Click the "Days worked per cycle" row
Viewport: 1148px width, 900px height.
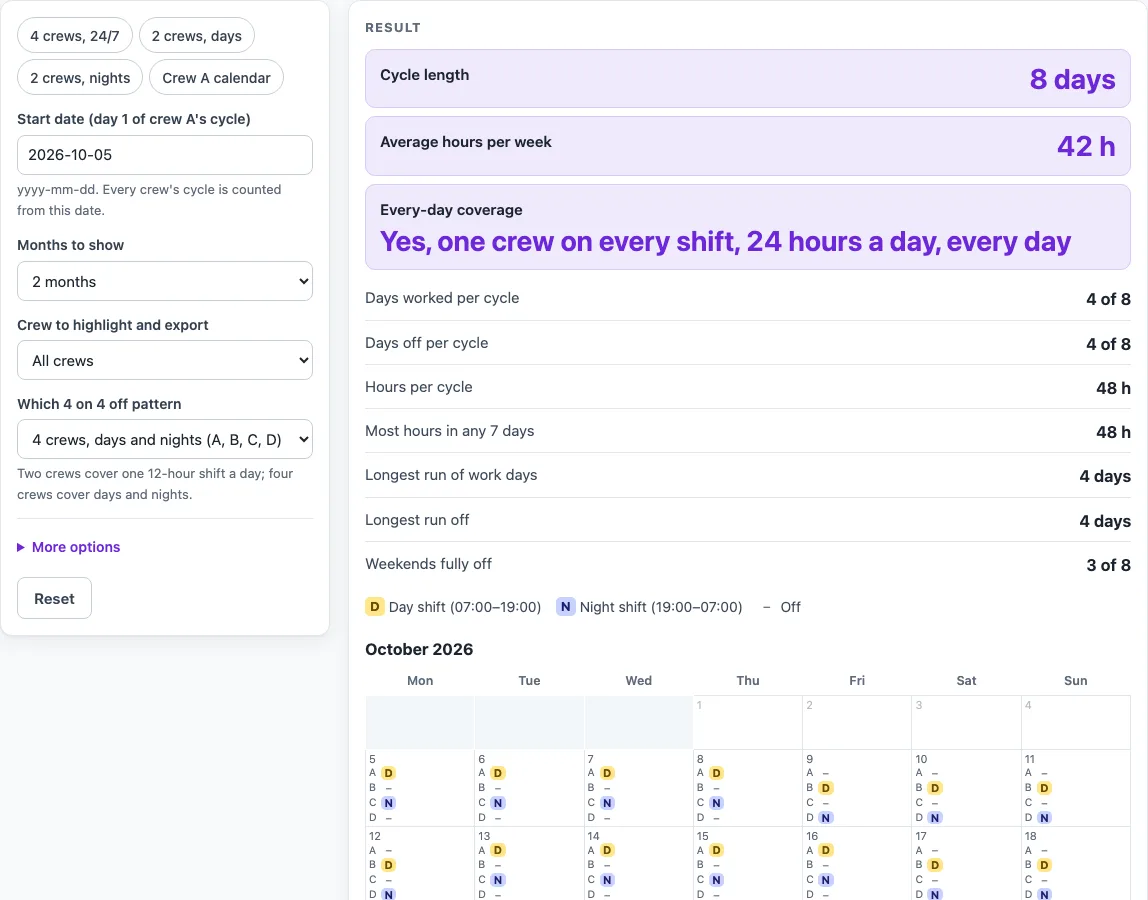coord(748,299)
